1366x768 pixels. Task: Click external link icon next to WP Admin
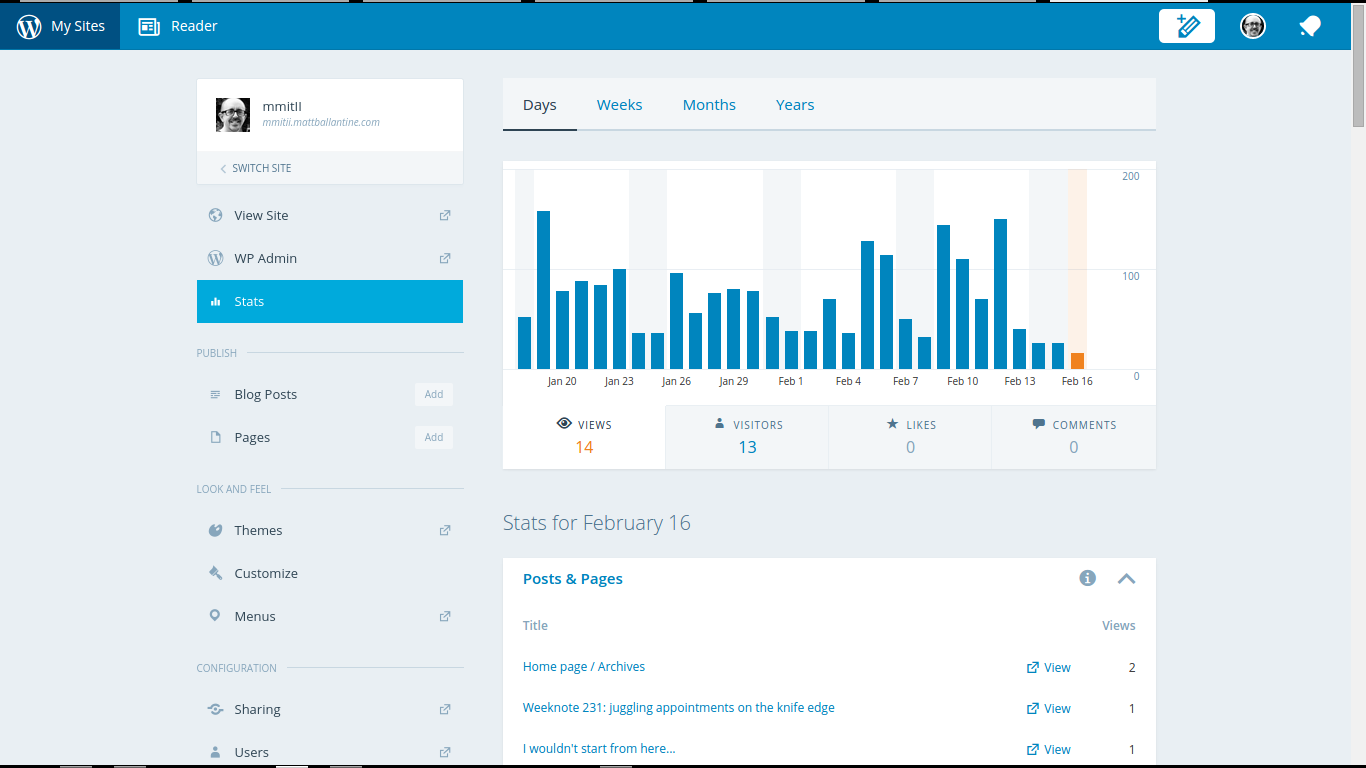click(445, 258)
